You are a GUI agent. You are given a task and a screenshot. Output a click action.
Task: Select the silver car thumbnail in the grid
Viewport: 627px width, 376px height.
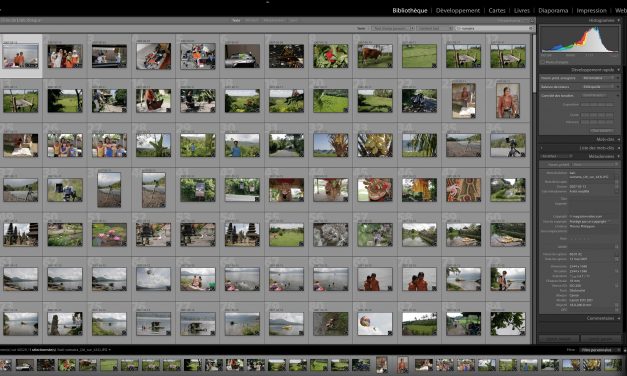coord(242,56)
